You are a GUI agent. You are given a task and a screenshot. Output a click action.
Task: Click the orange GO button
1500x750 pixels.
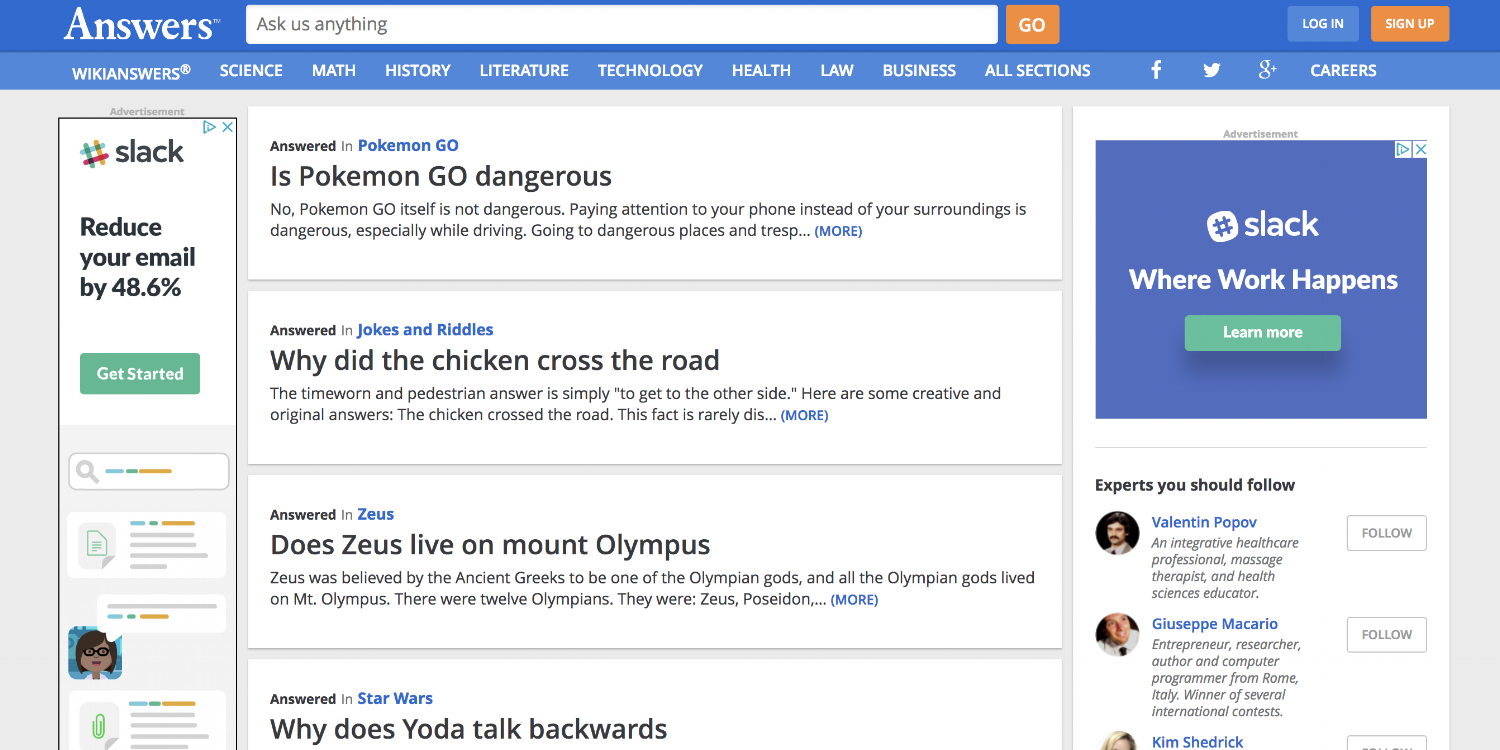click(1032, 24)
